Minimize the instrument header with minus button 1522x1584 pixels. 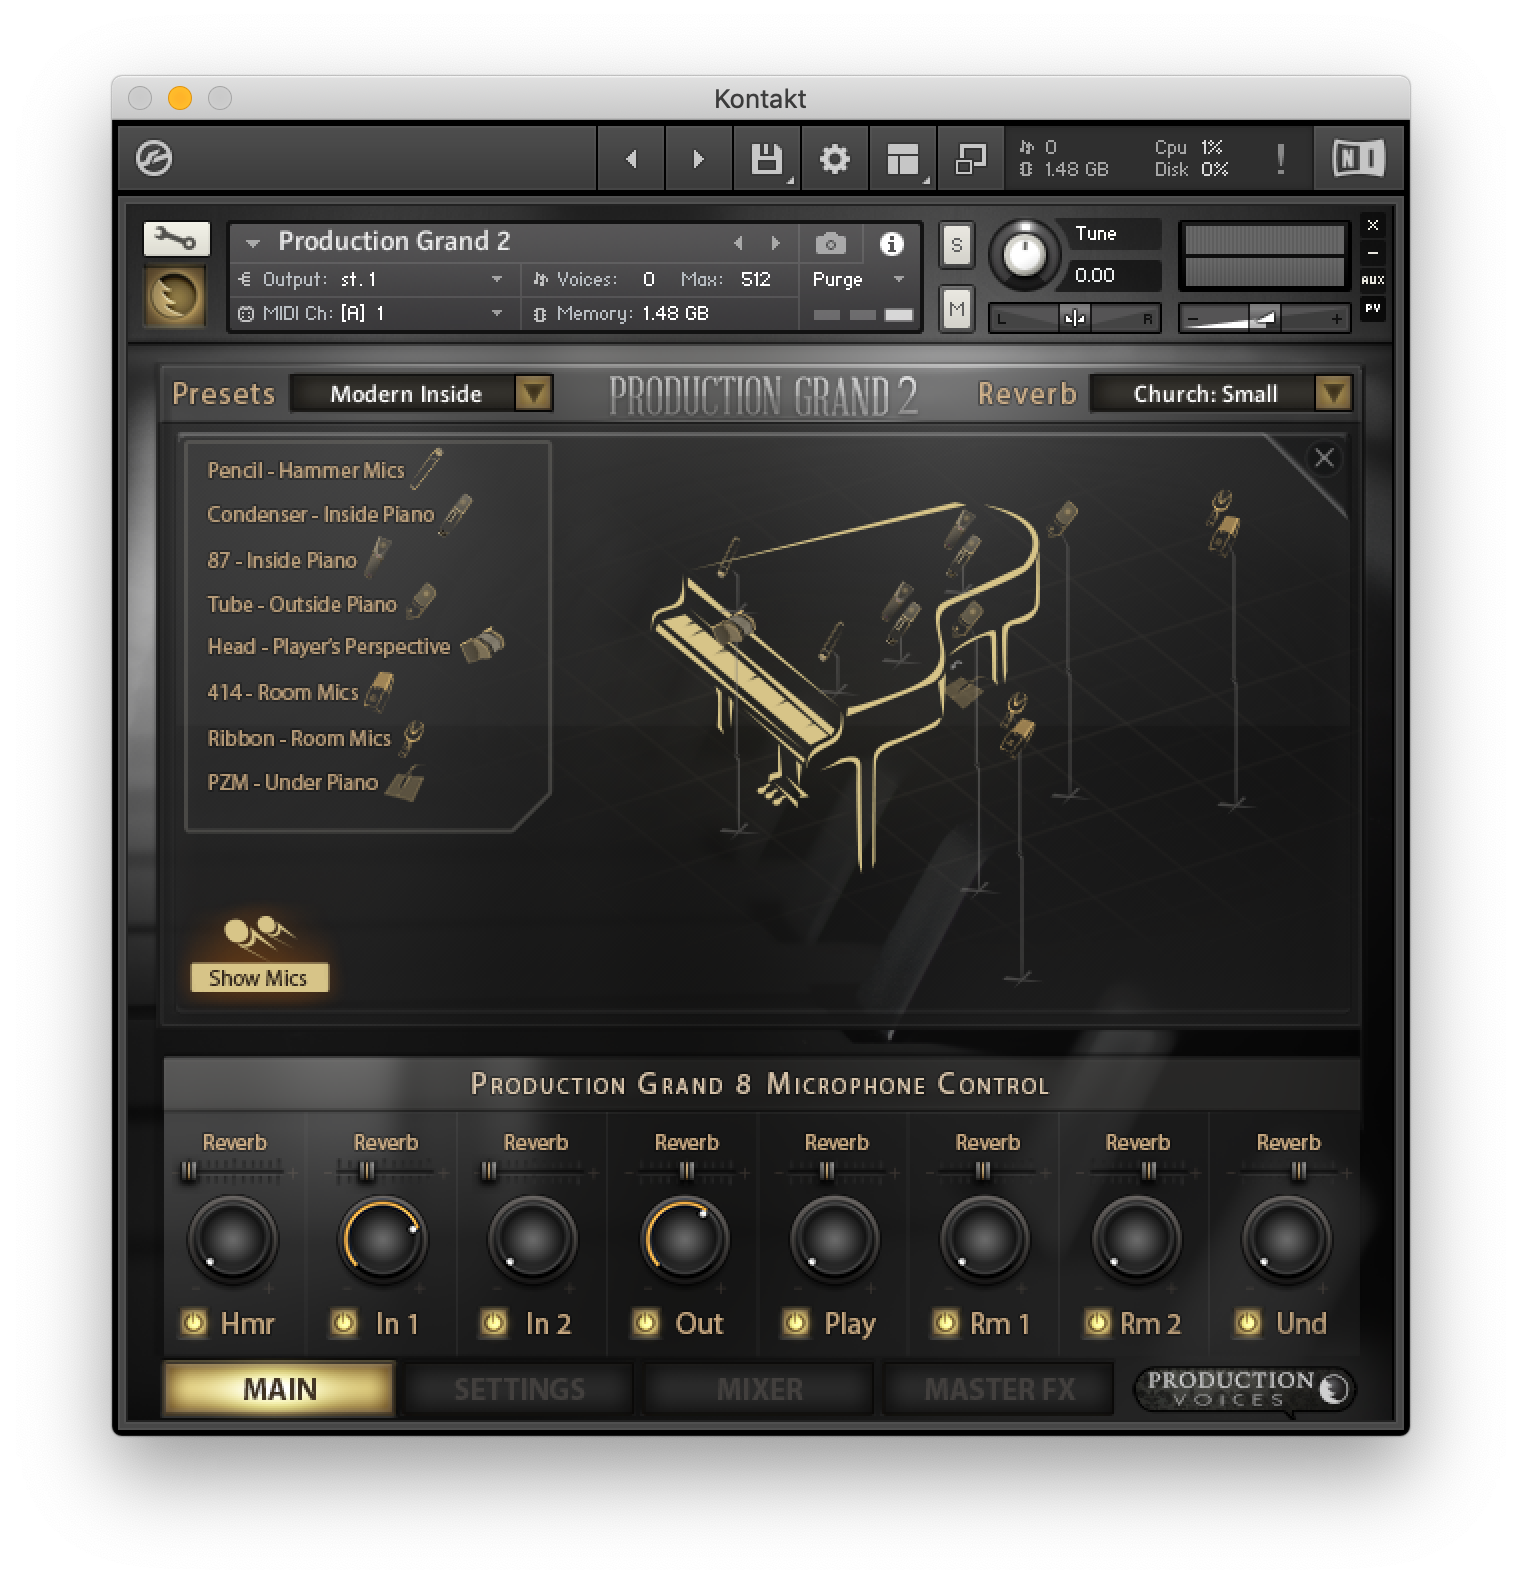coord(1373,253)
